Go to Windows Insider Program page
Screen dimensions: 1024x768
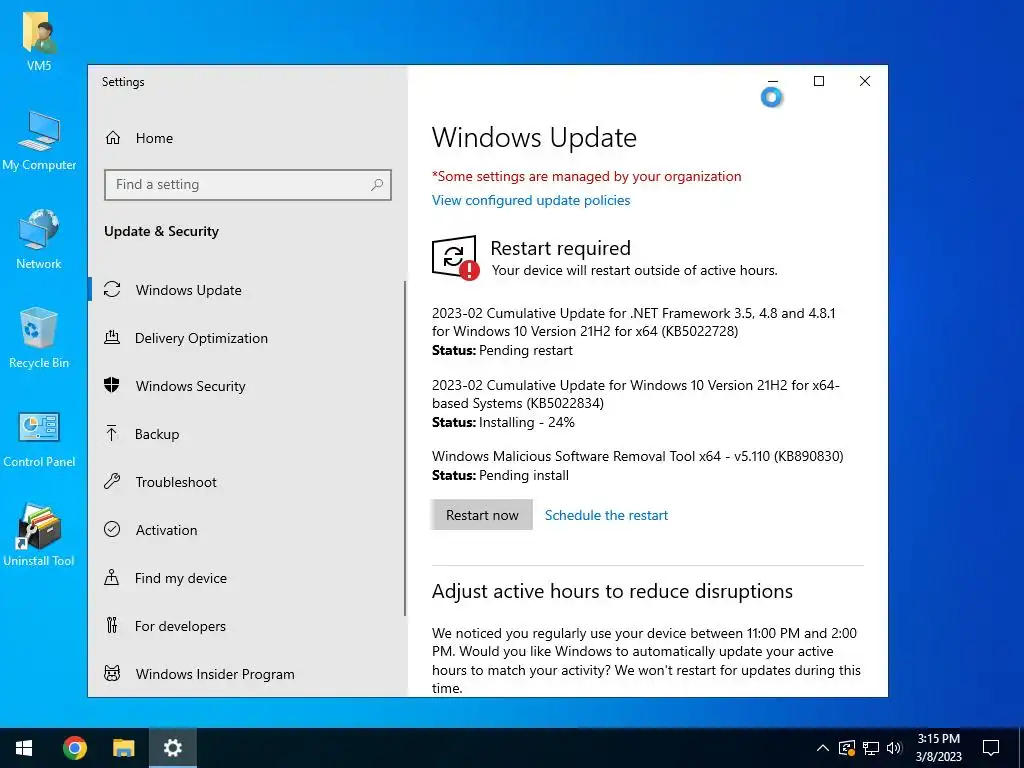tap(247, 673)
